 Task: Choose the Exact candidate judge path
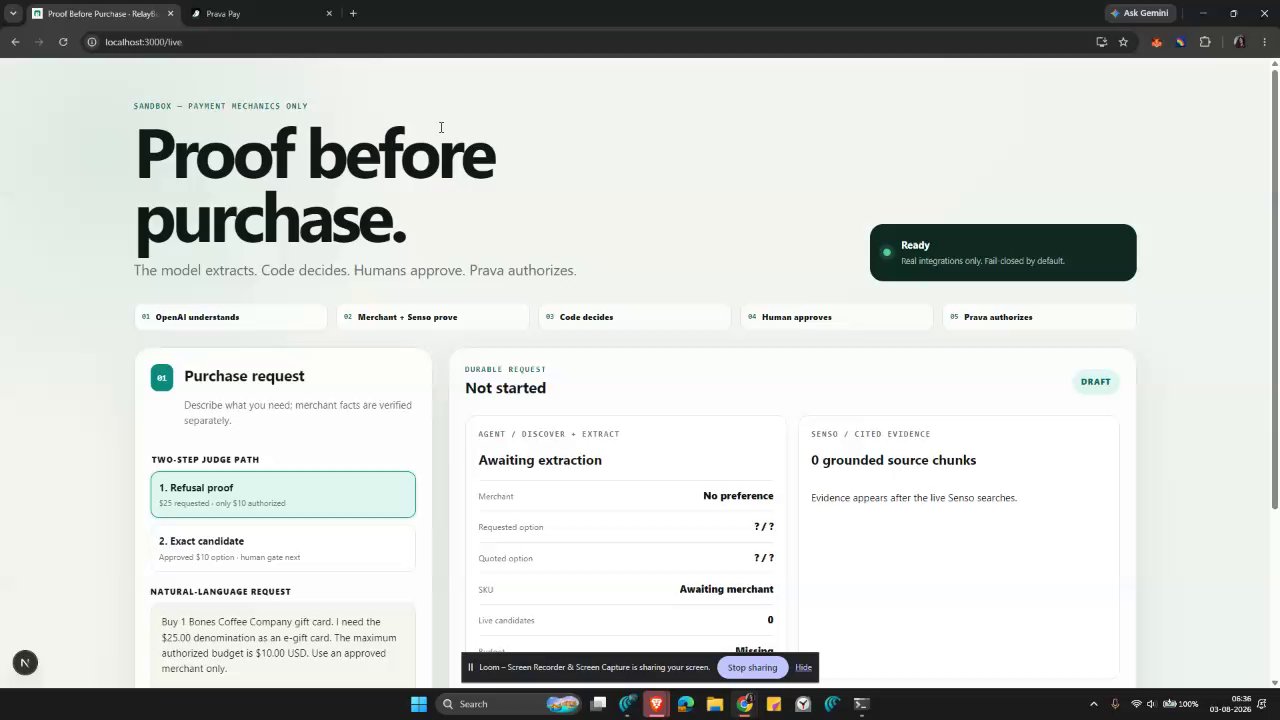tap(283, 548)
